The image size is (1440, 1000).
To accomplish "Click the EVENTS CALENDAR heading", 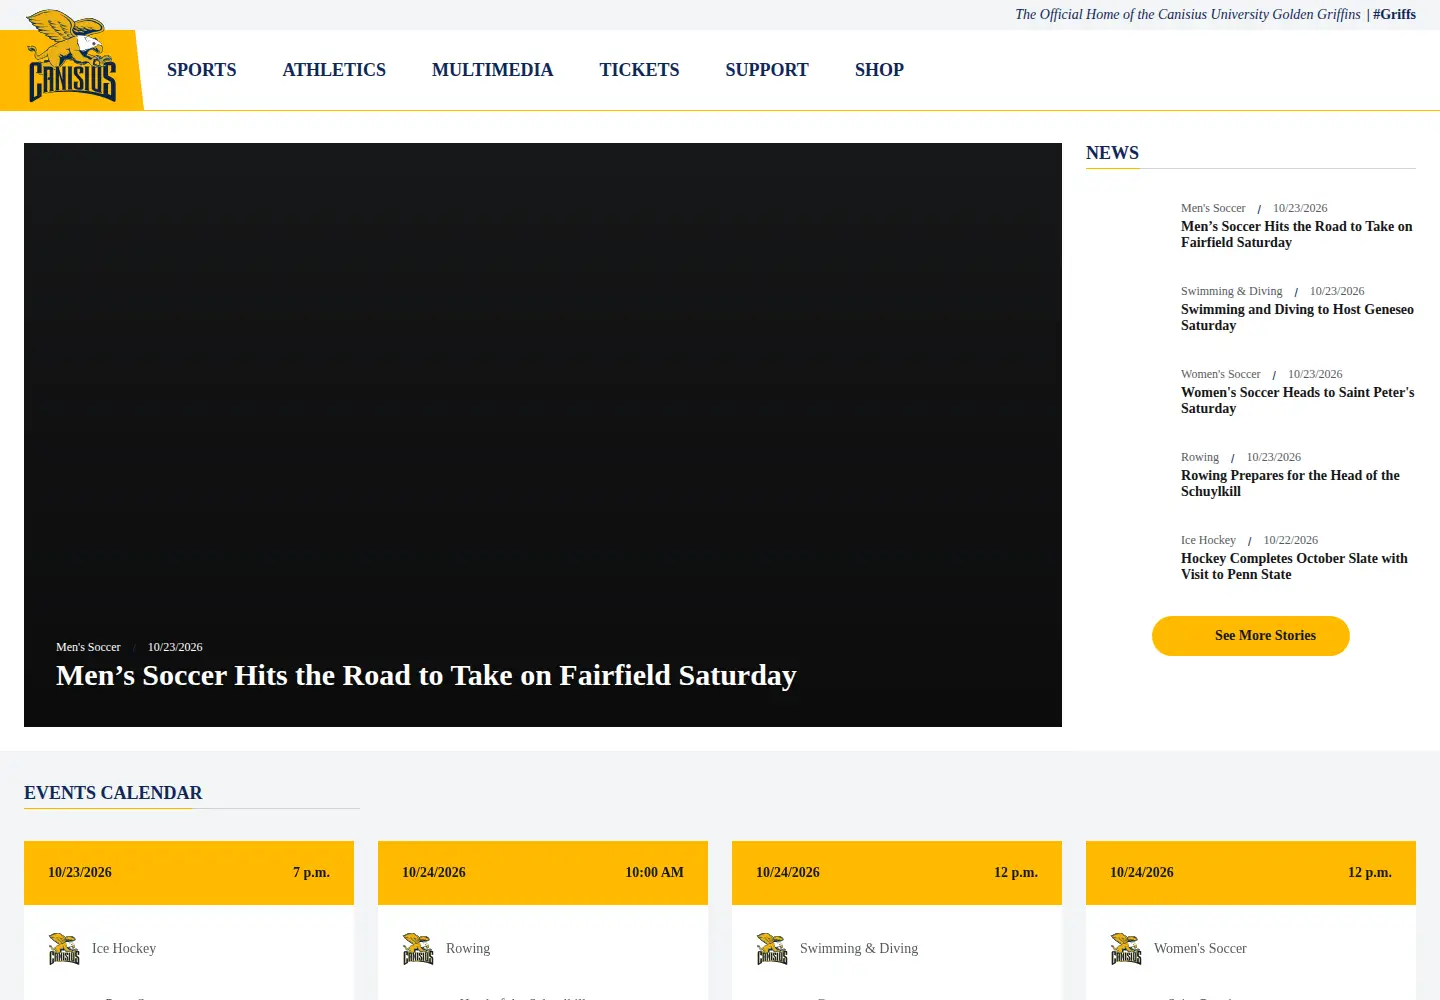I will pos(113,793).
